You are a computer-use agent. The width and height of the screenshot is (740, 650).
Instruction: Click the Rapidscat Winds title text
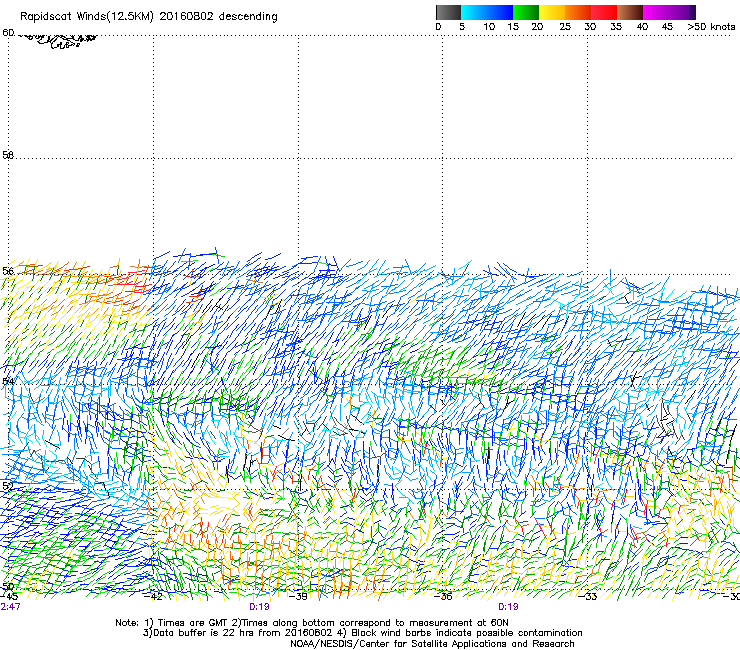[x=149, y=16]
